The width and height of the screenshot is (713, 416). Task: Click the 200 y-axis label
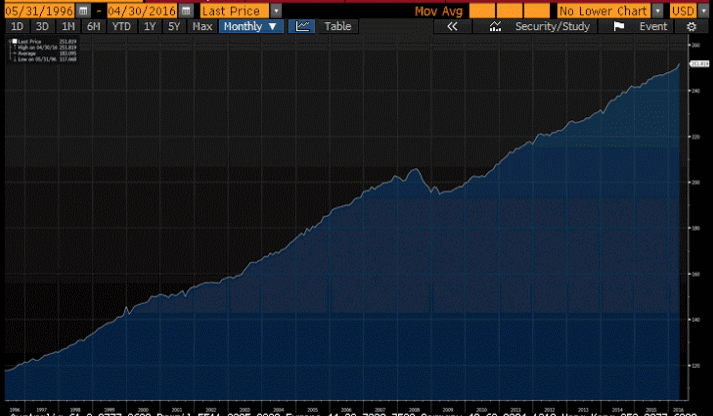pyautogui.click(x=695, y=182)
